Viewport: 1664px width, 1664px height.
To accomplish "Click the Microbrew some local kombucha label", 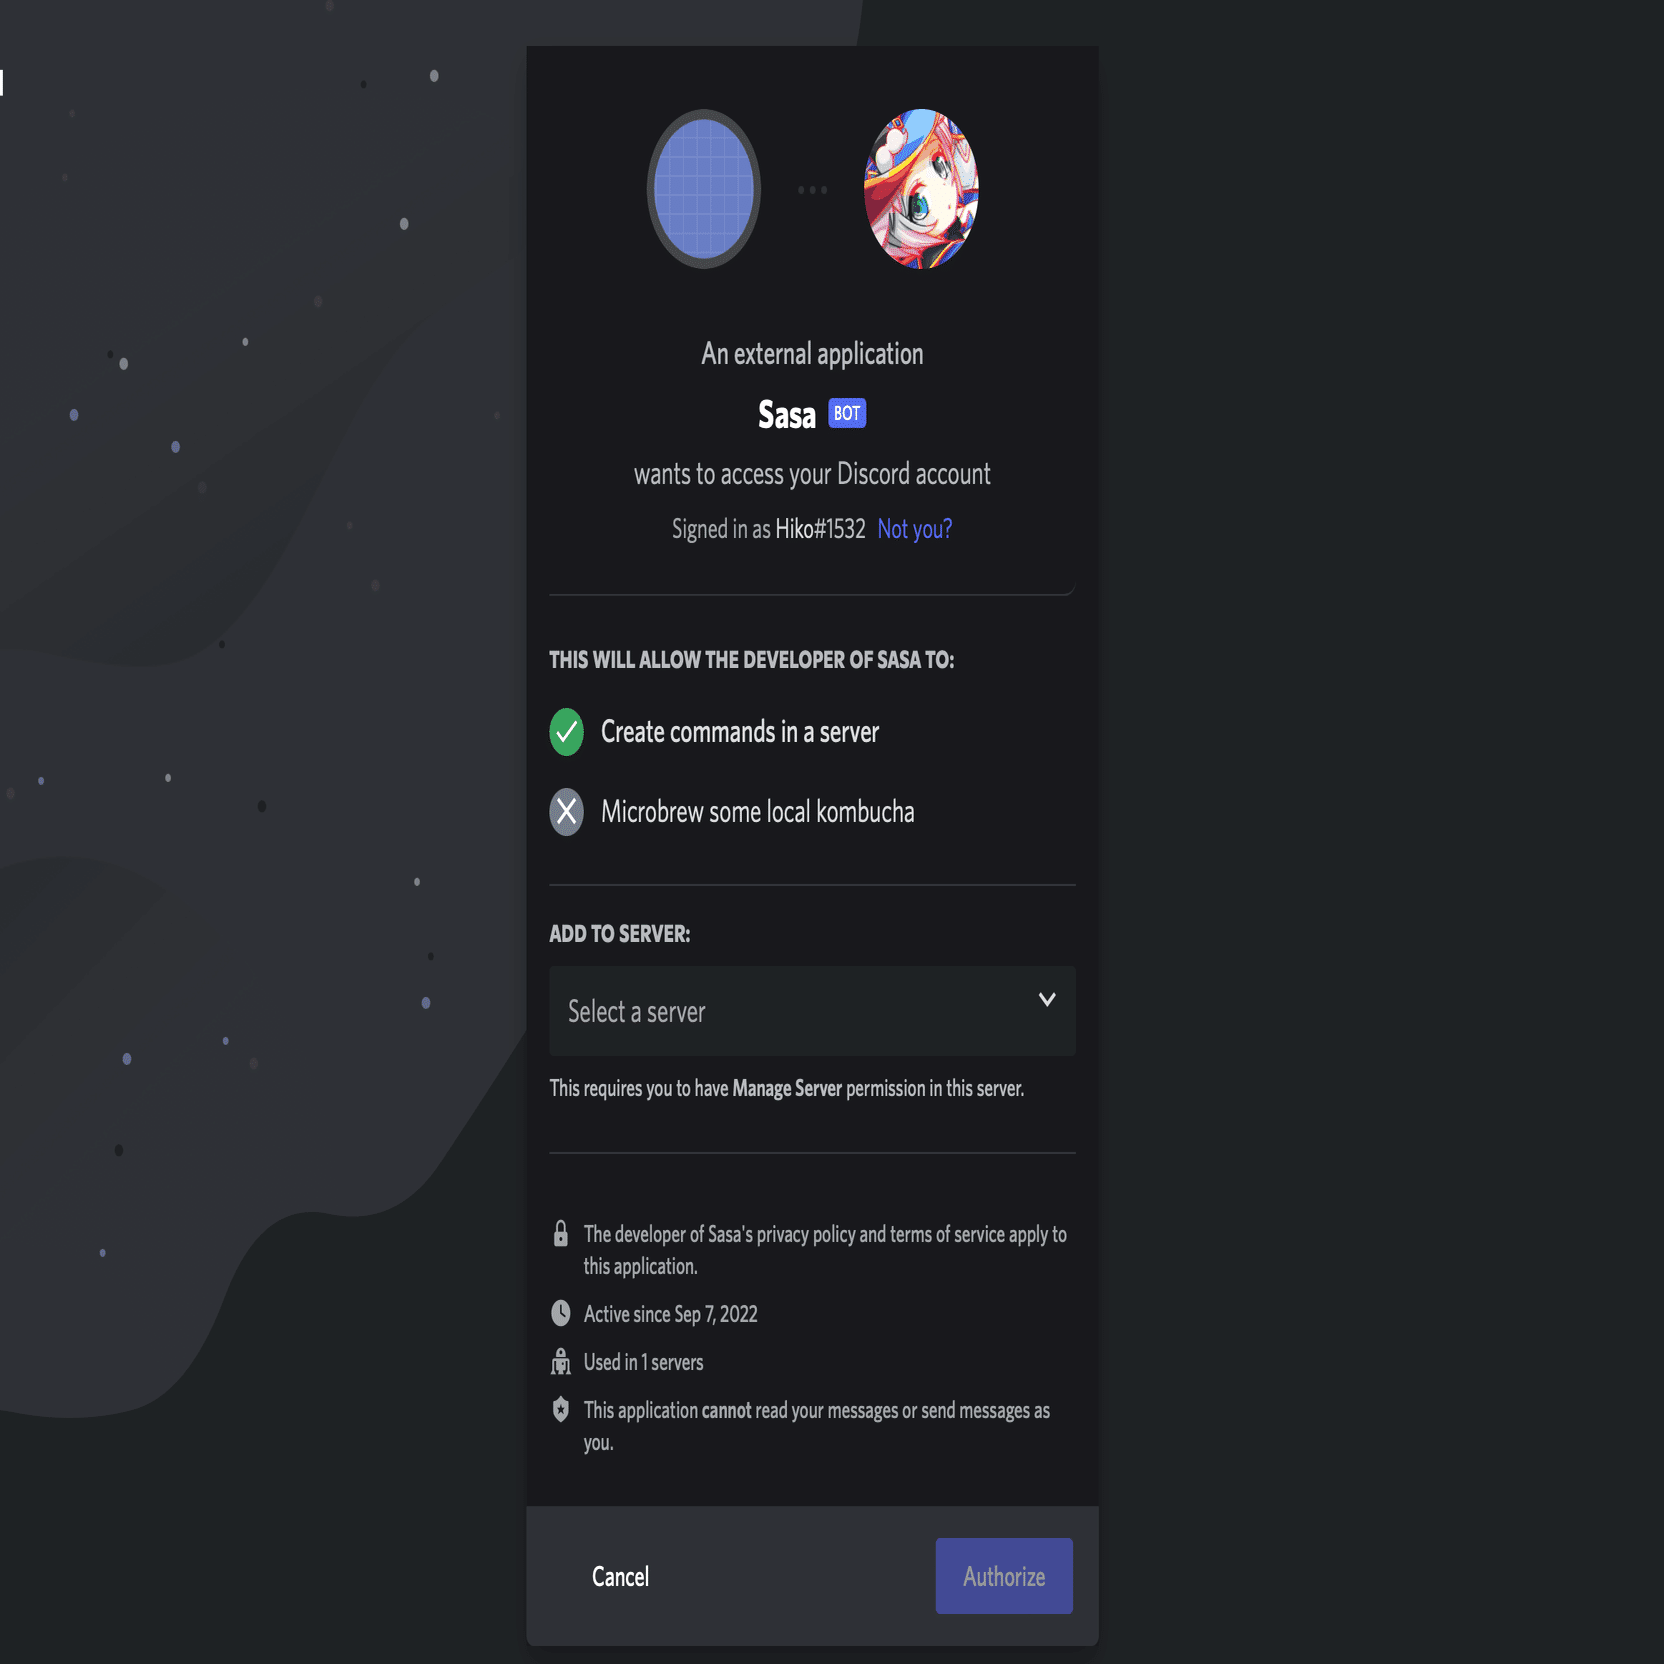I will [x=758, y=812].
